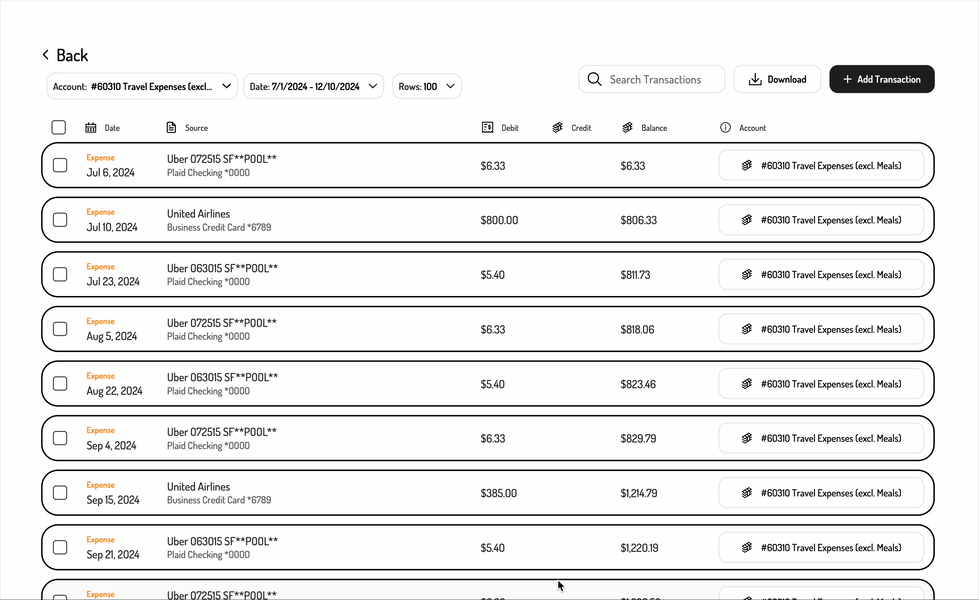Click the Expense label on the Jul 6 Uber row
979x600 pixels.
point(100,157)
